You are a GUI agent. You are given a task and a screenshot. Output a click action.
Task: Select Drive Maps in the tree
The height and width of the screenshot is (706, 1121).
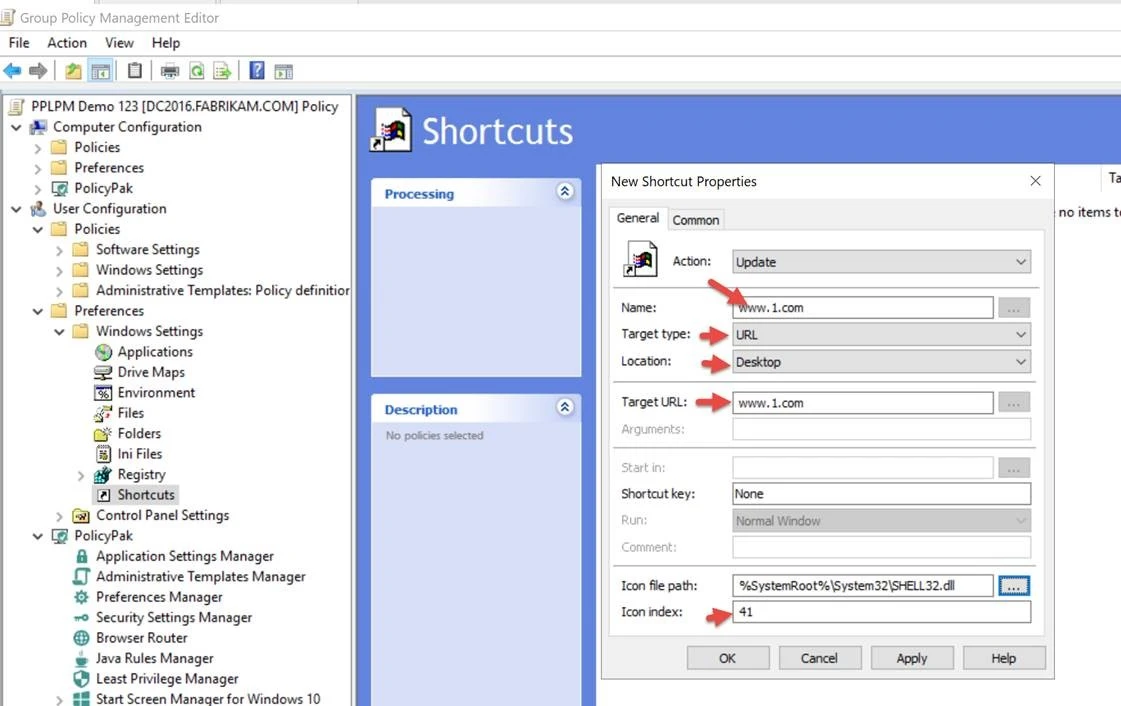(150, 372)
